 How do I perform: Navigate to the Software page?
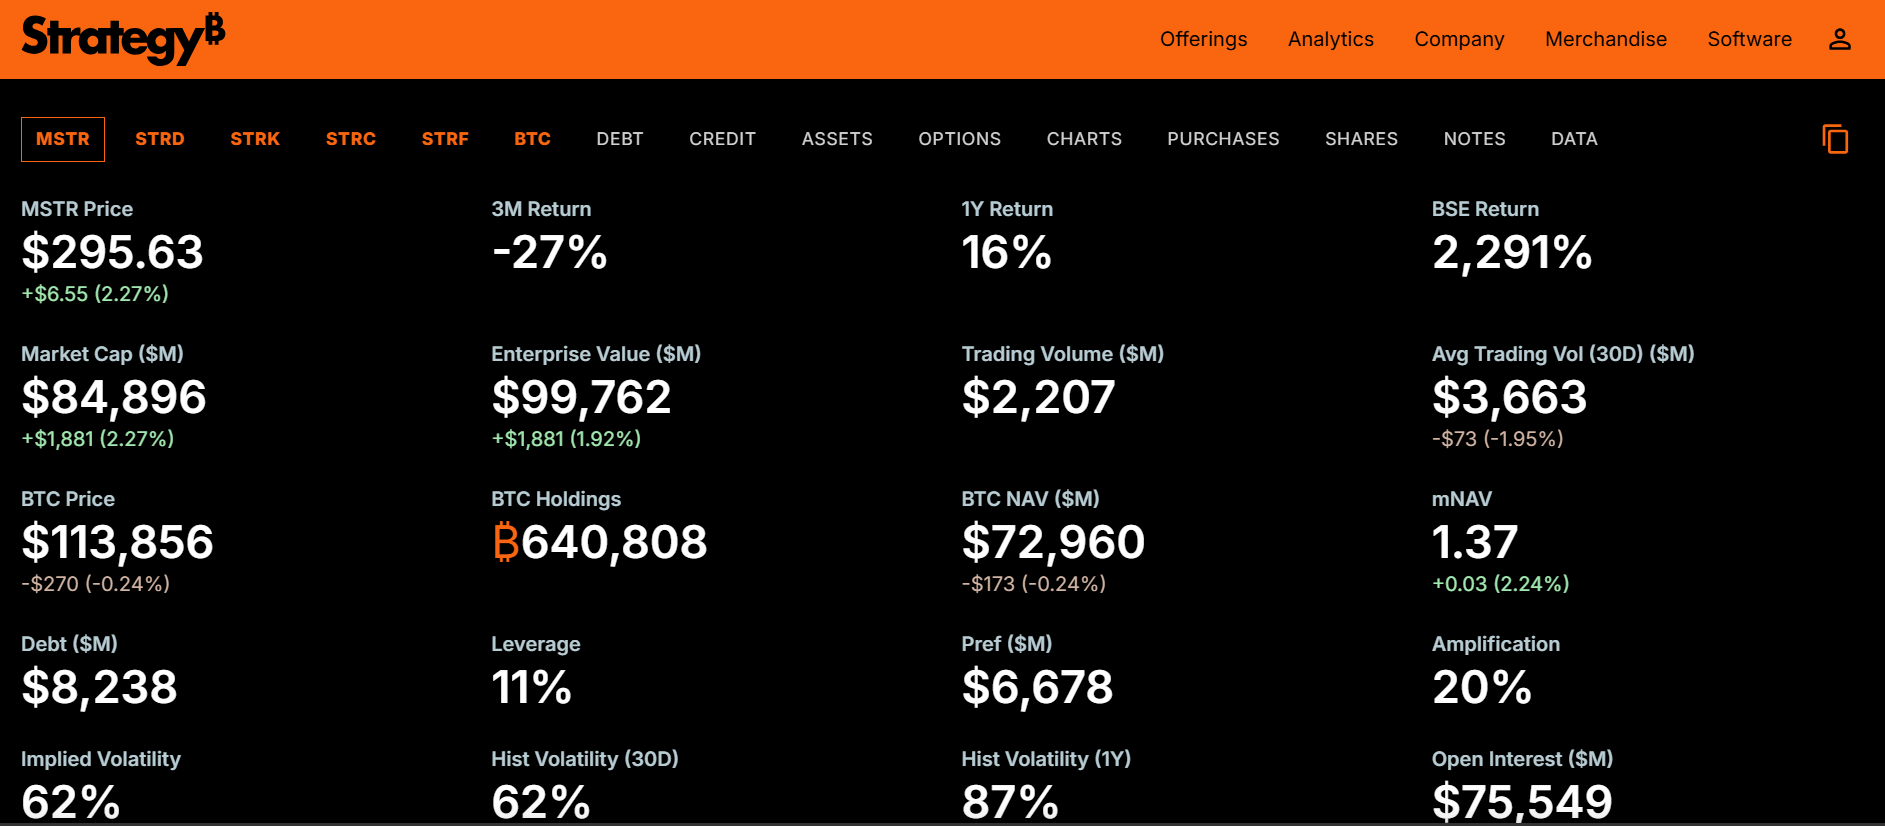[1749, 39]
